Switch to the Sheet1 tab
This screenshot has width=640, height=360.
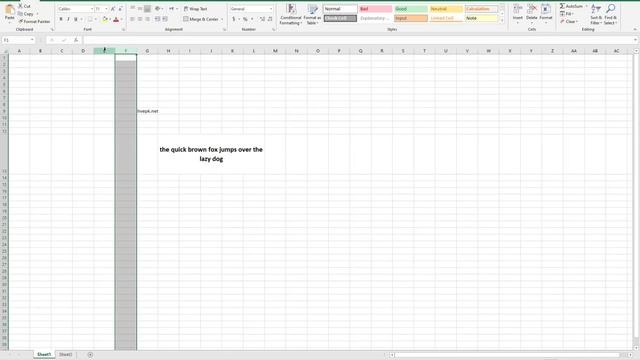pyautogui.click(x=44, y=354)
